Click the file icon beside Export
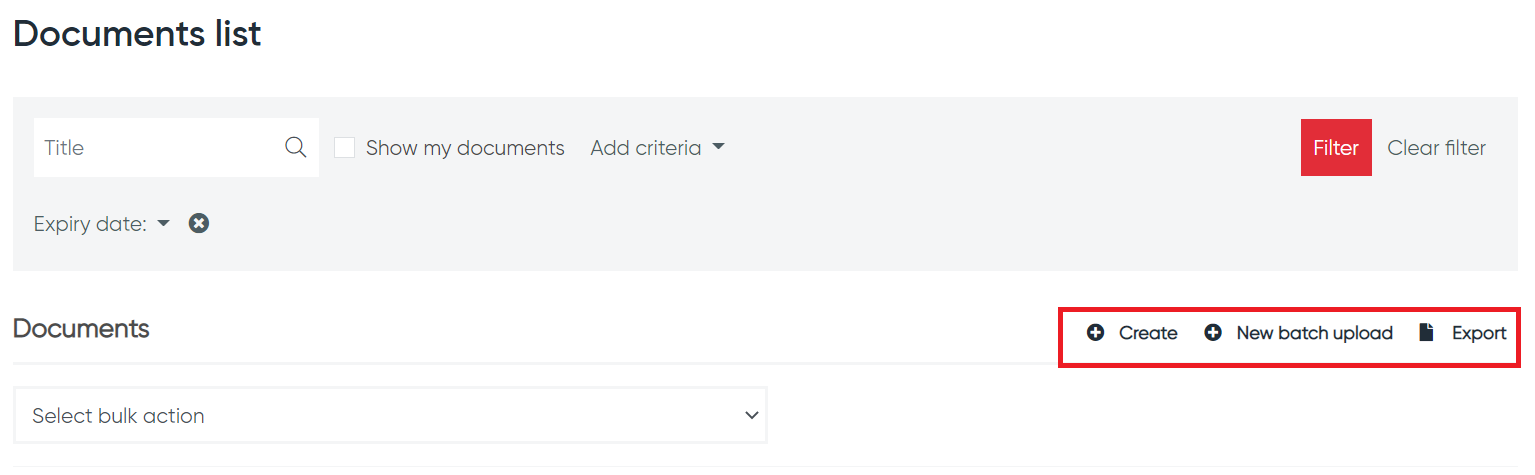 tap(1426, 333)
